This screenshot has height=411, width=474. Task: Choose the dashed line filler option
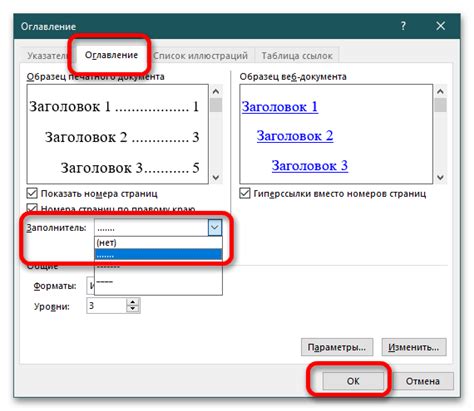click(158, 282)
